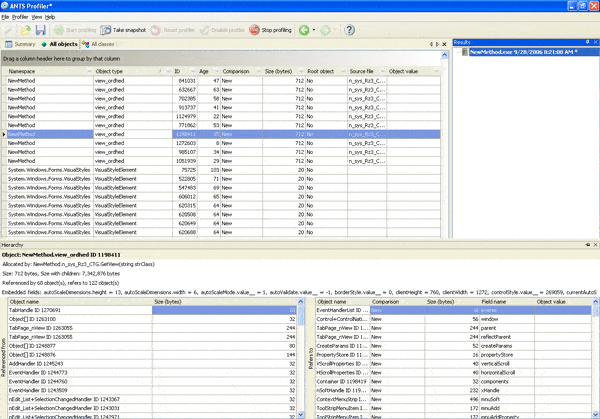
Task: Click the Take snapshot button label
Action: (x=129, y=30)
